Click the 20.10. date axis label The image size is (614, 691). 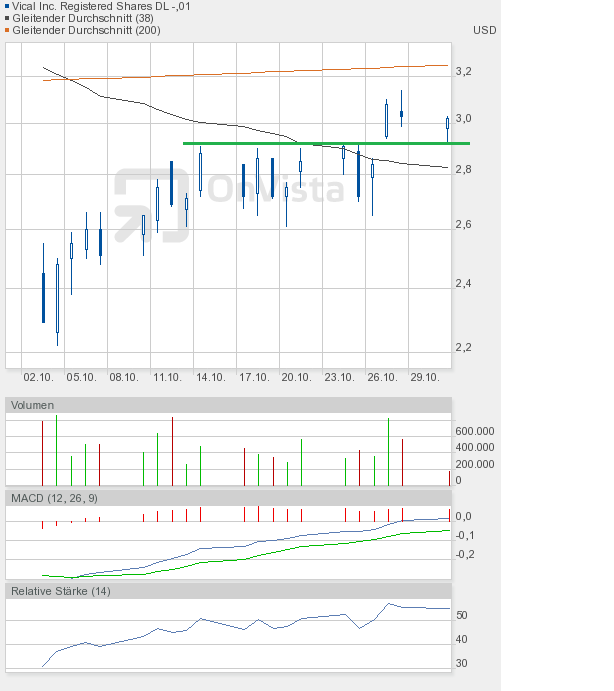point(296,378)
